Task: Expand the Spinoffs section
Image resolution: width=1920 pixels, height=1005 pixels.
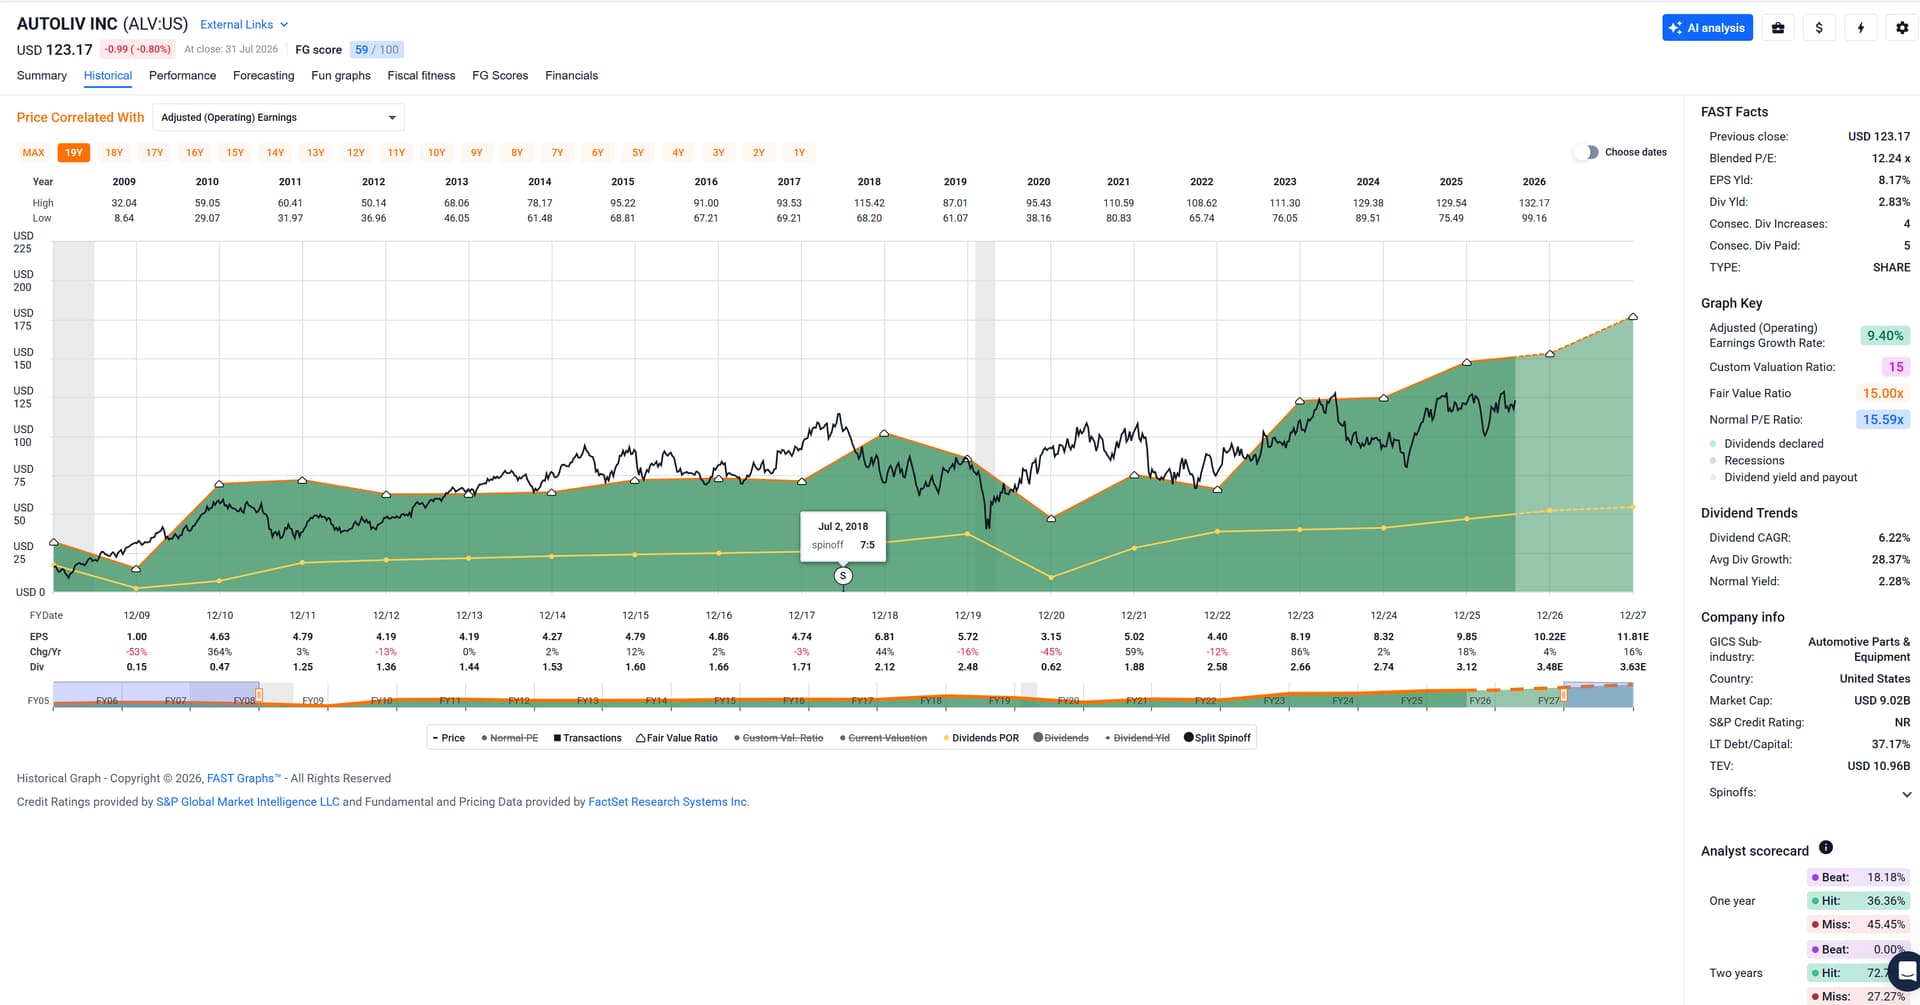Action: [x=1809, y=793]
